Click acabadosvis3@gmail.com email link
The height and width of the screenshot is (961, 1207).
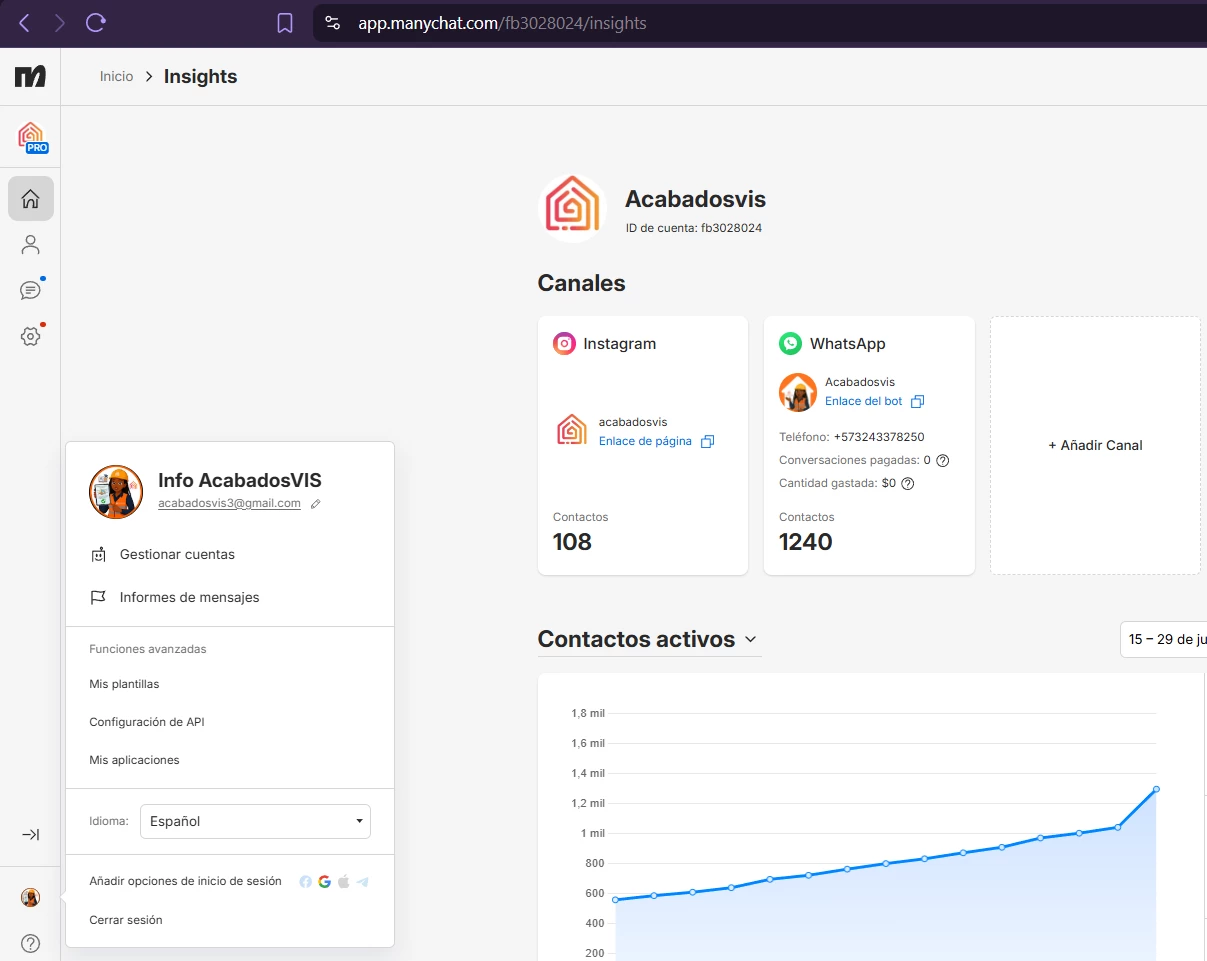tap(229, 504)
